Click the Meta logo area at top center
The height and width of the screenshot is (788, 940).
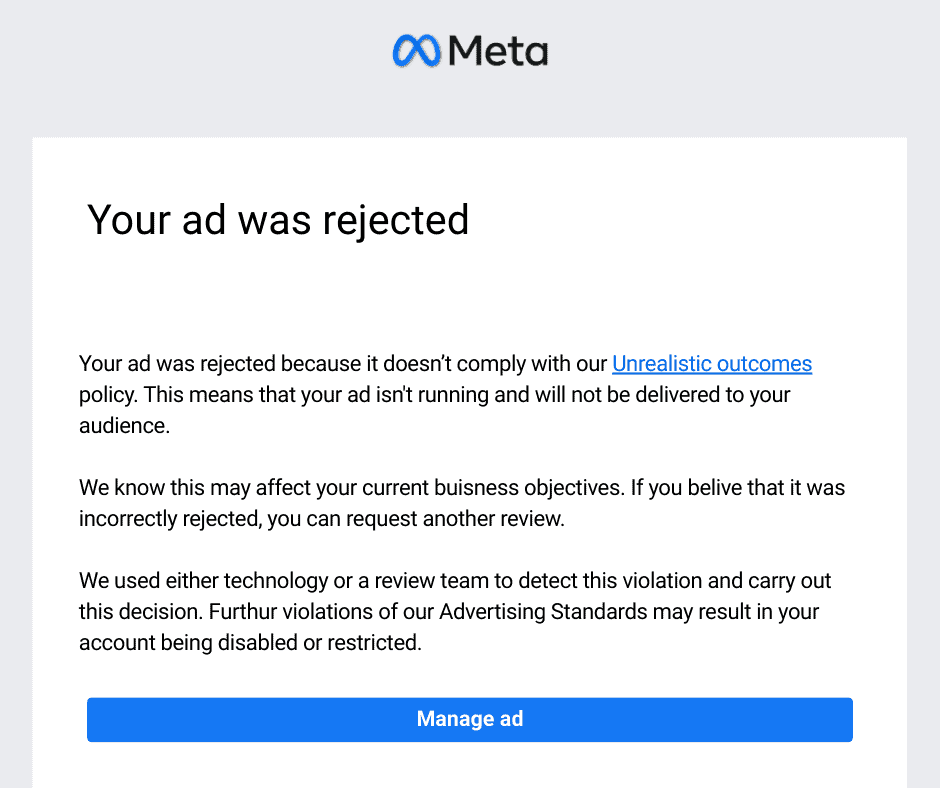click(470, 50)
